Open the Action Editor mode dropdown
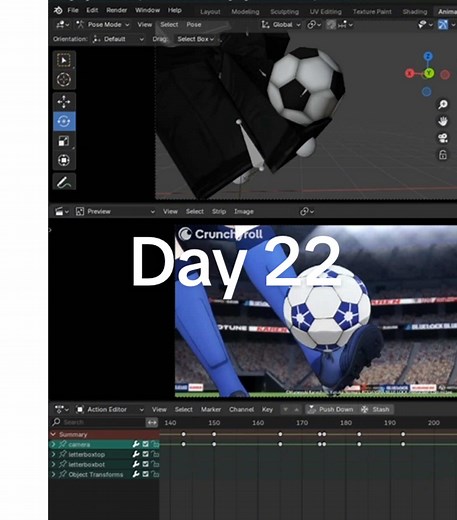Image resolution: width=457 pixels, height=520 pixels. [110, 409]
